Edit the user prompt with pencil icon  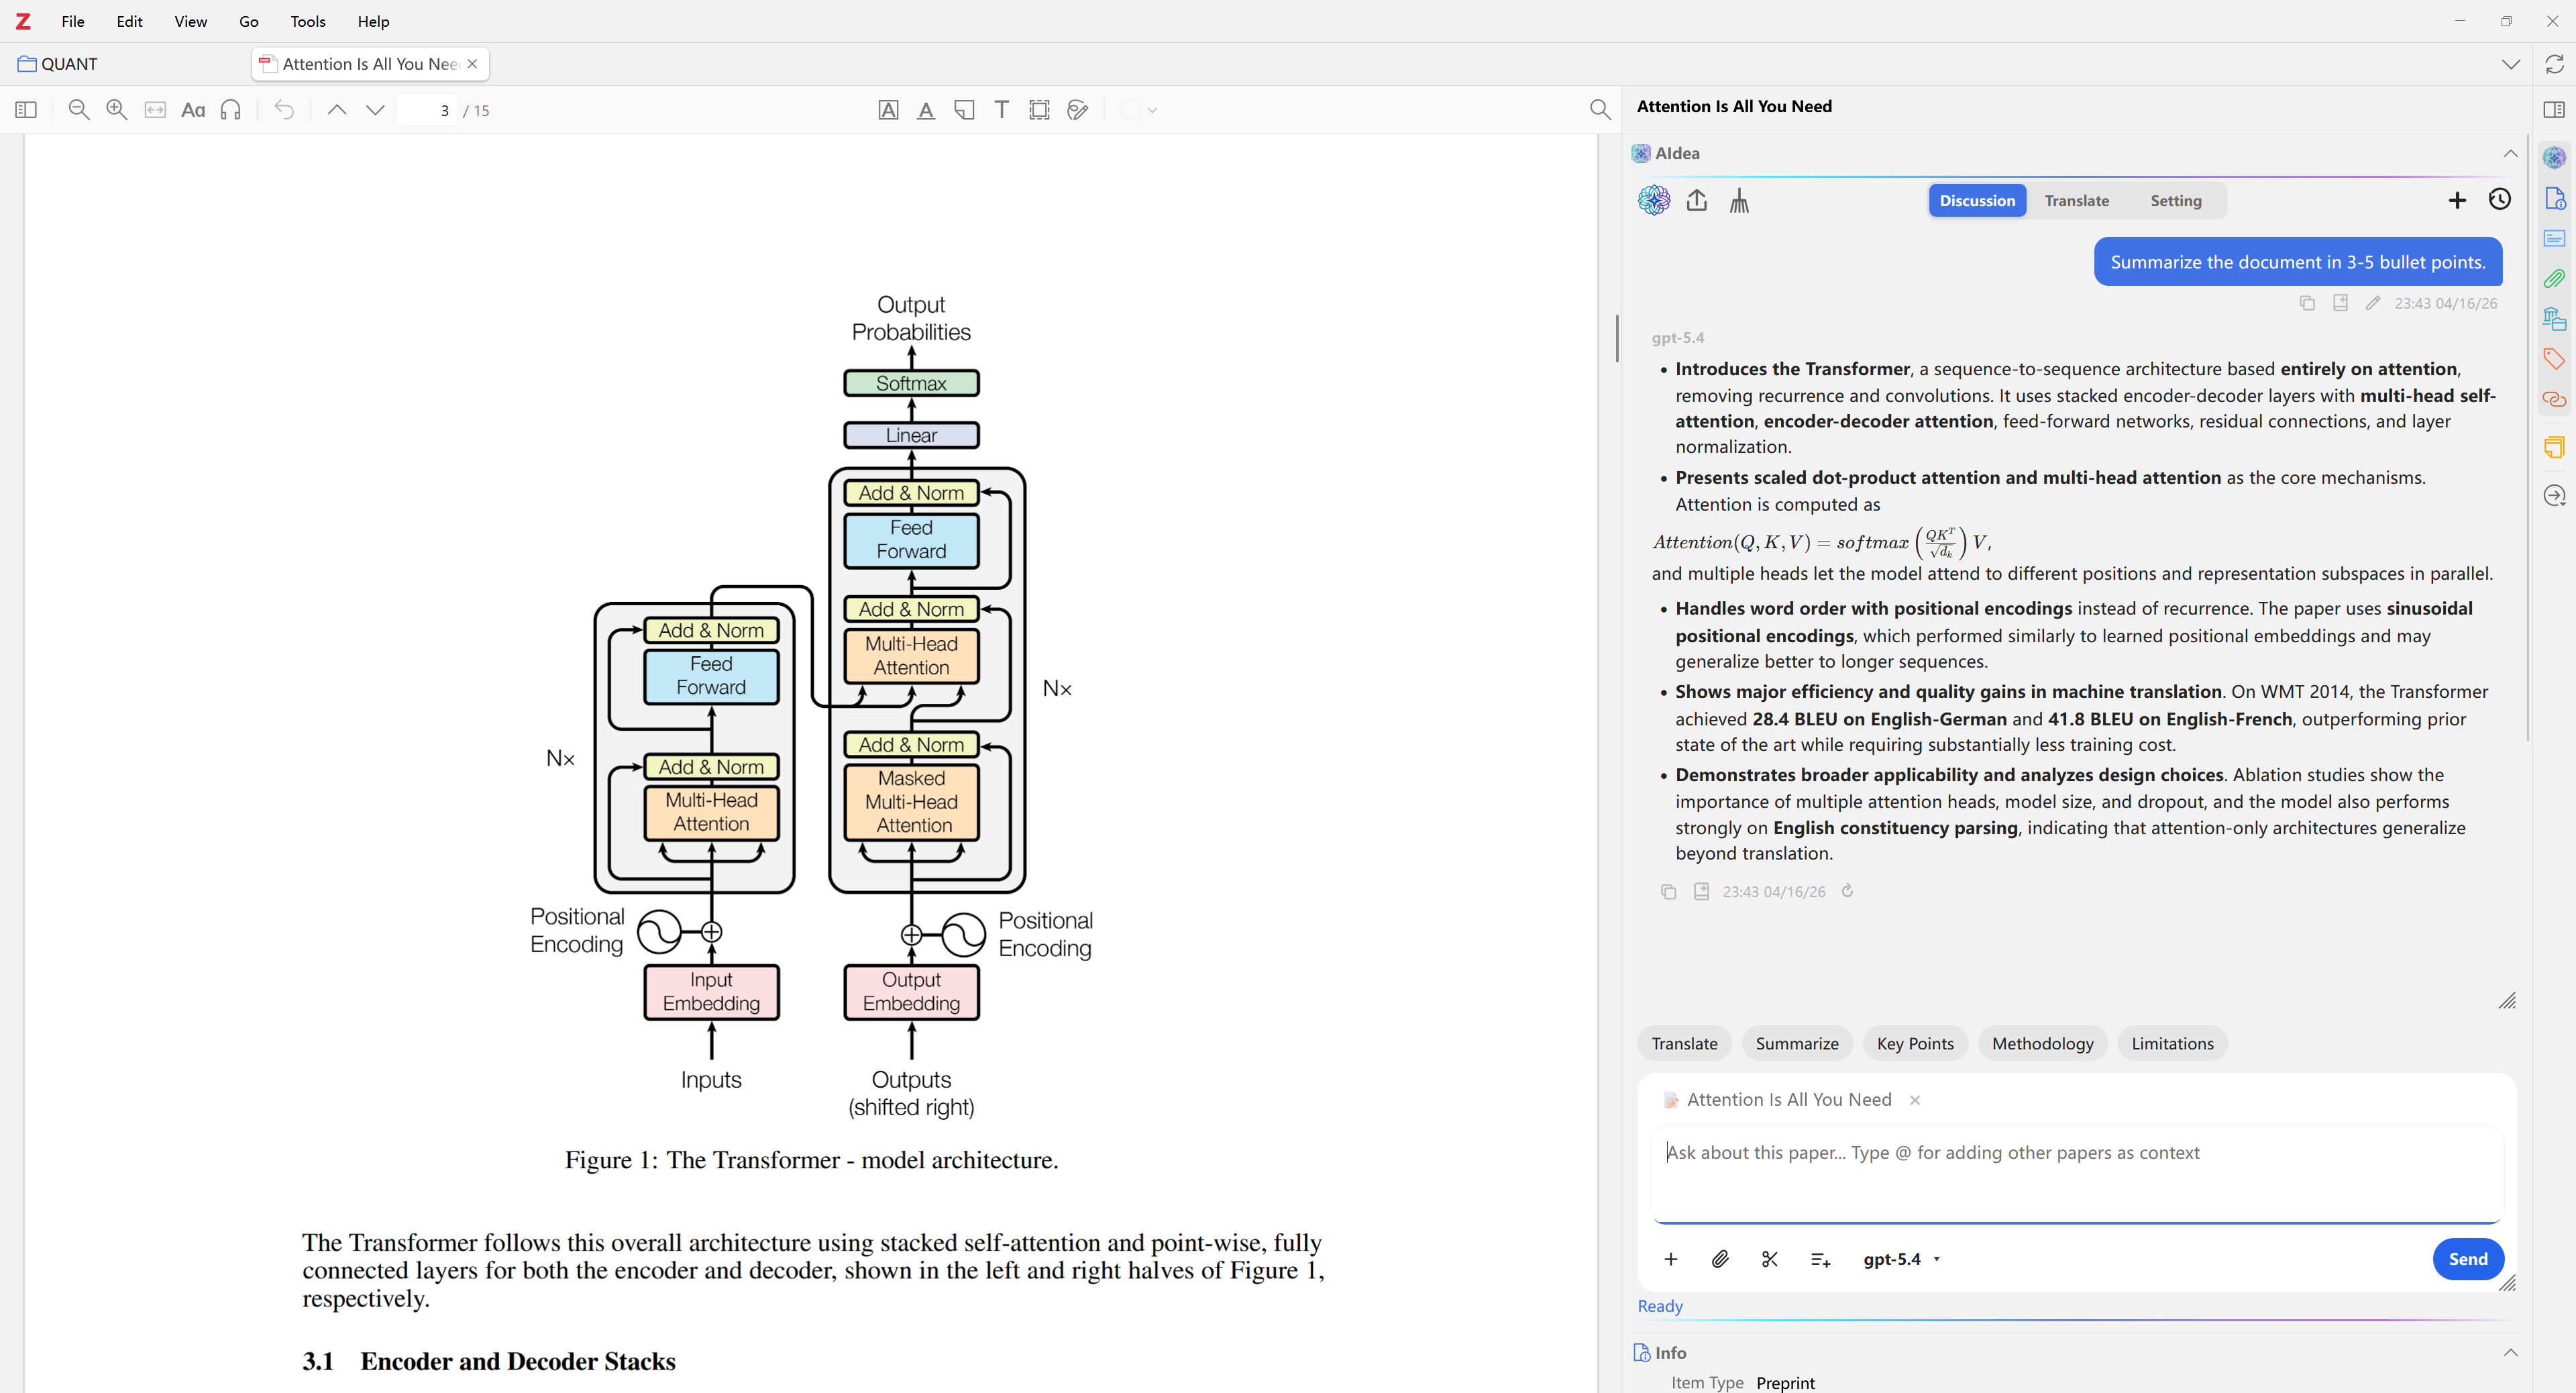pyautogui.click(x=2373, y=303)
